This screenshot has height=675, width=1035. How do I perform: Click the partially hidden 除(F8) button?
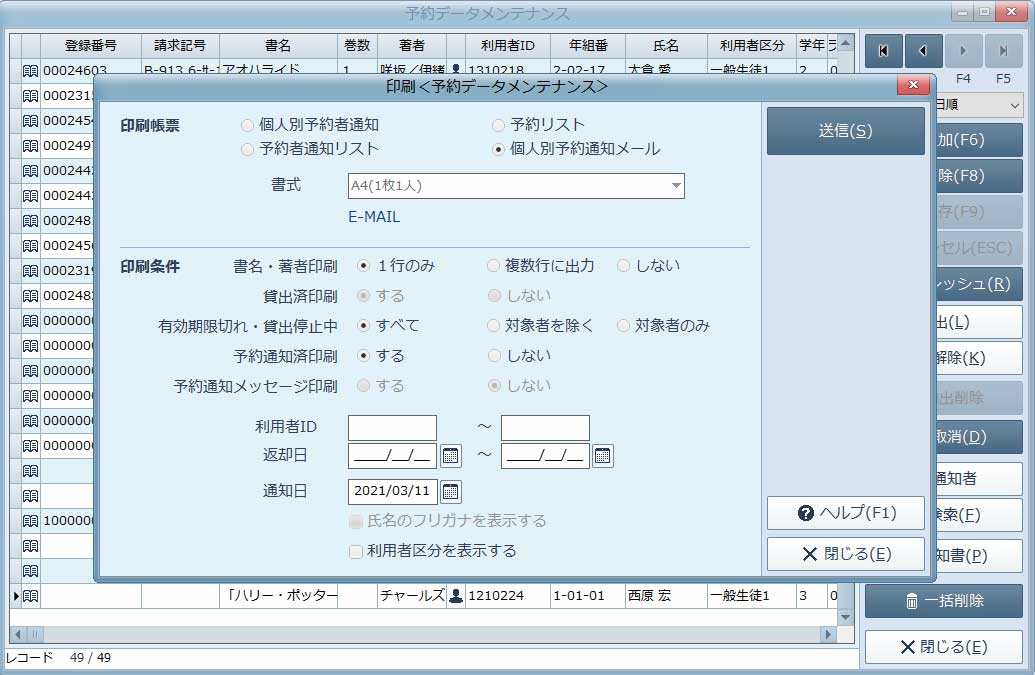click(x=980, y=176)
